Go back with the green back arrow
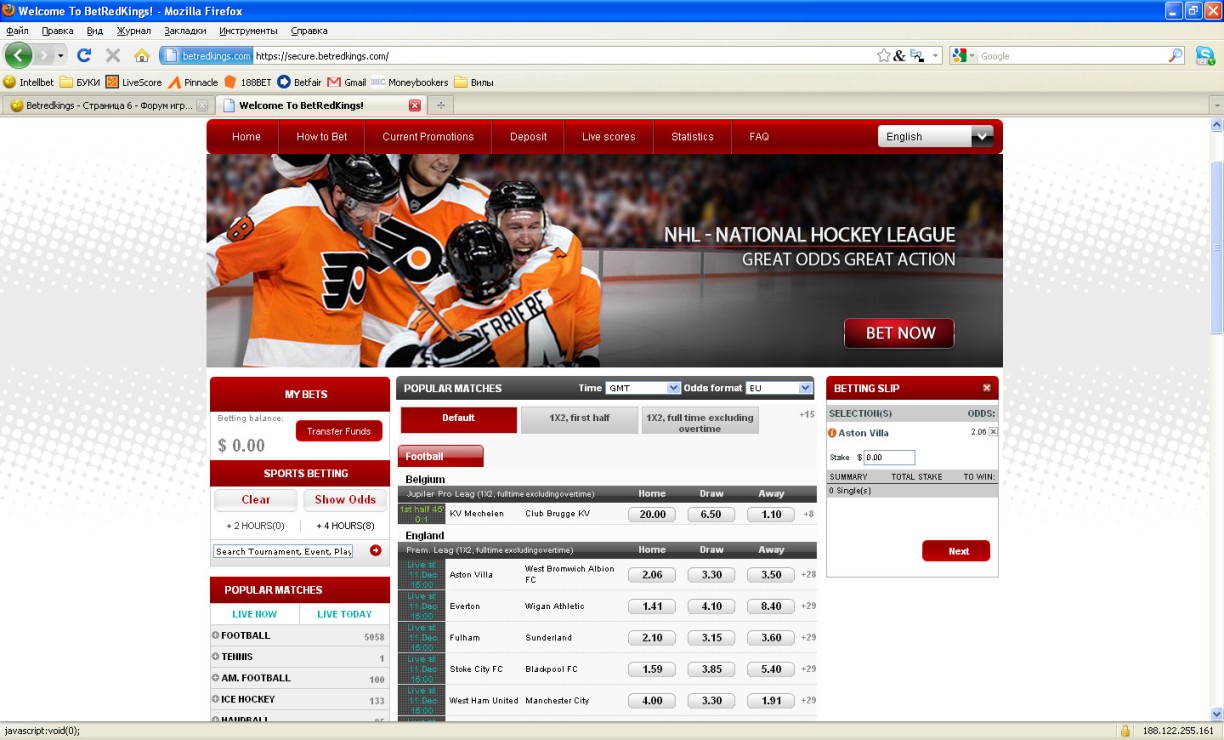The image size is (1224, 740). [x=19, y=55]
